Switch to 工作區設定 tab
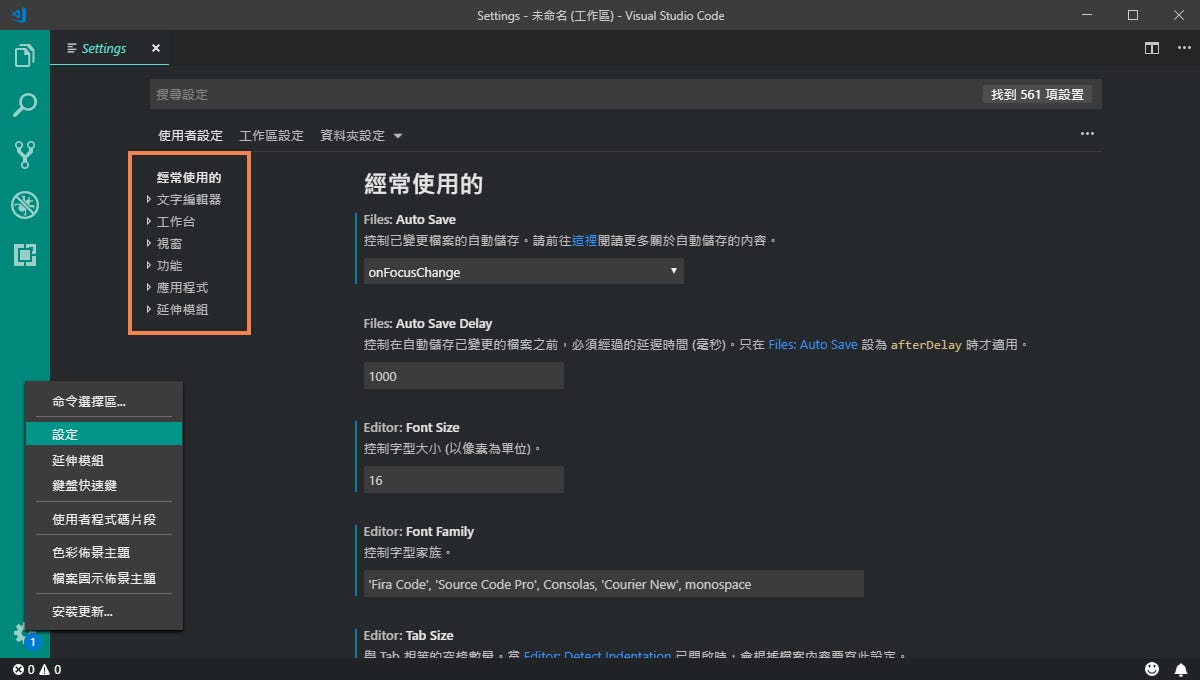The image size is (1200, 680). pos(271,135)
